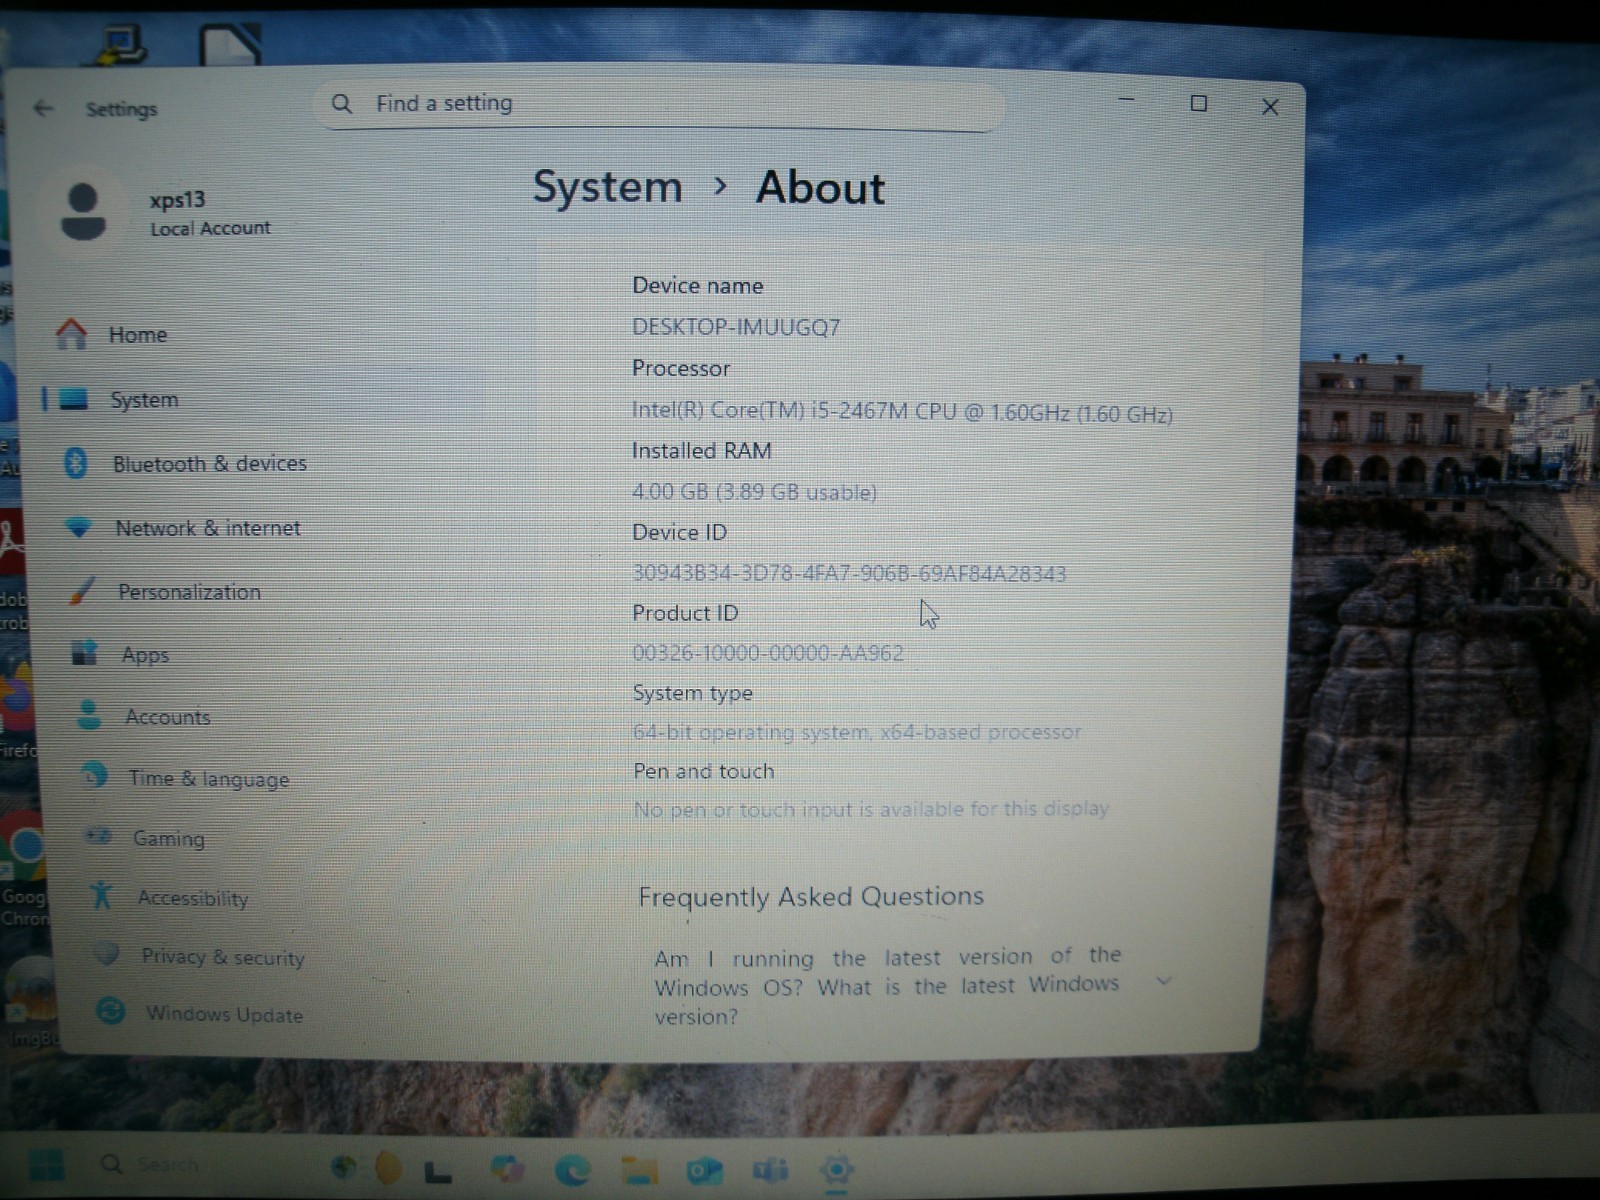Select the 4.00 GB installed RAM value
This screenshot has width=1600, height=1200.
(x=754, y=492)
